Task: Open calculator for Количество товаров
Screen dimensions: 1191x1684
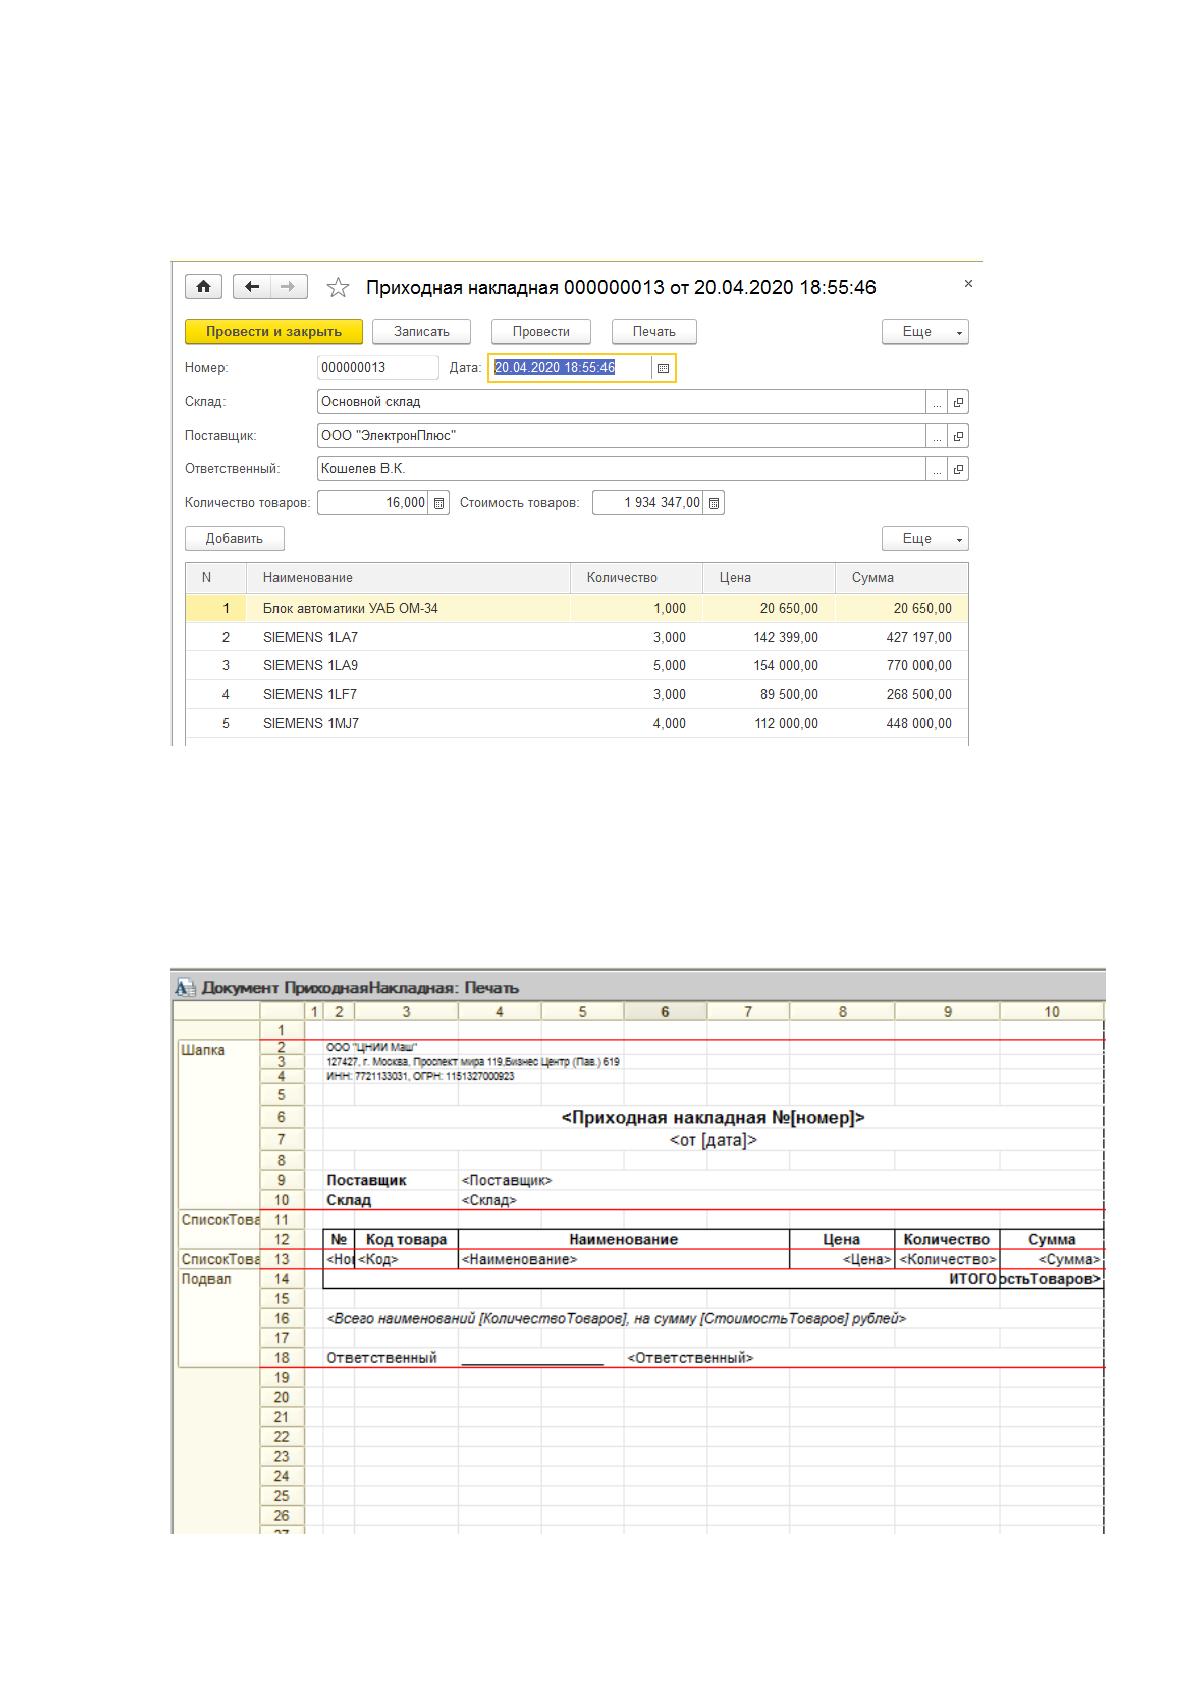Action: point(439,503)
